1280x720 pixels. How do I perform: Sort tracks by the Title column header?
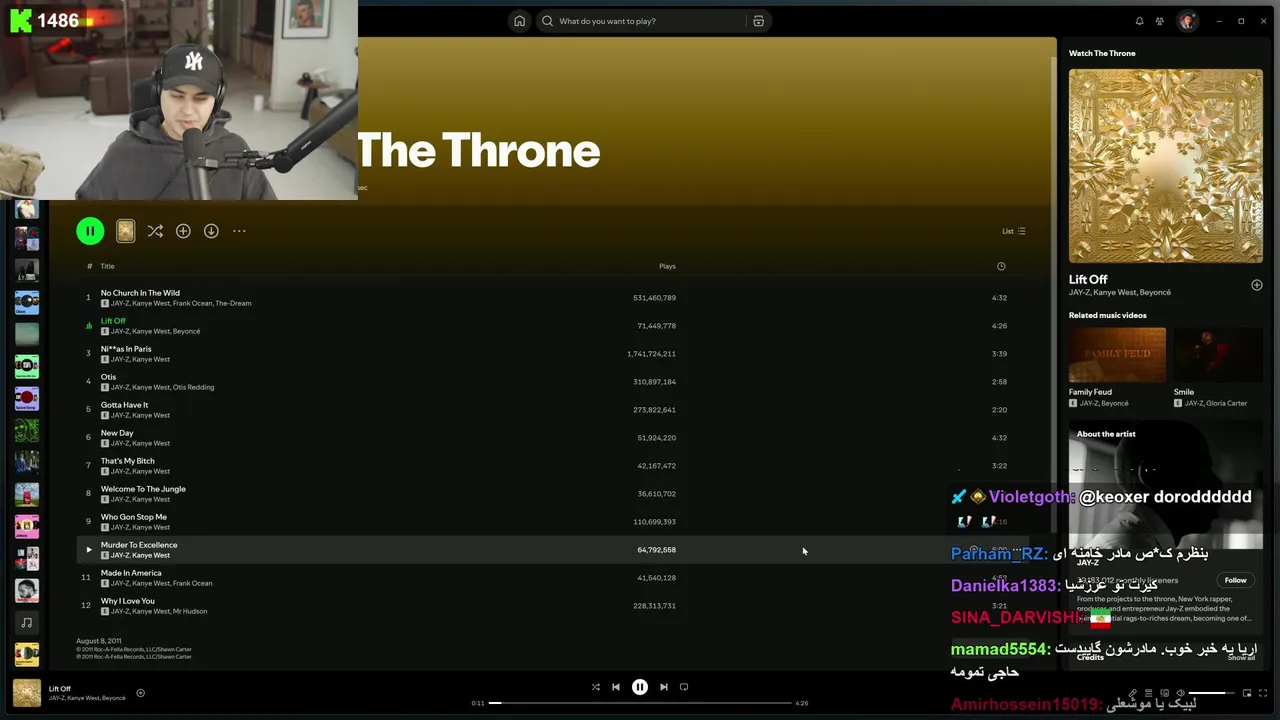point(107,266)
